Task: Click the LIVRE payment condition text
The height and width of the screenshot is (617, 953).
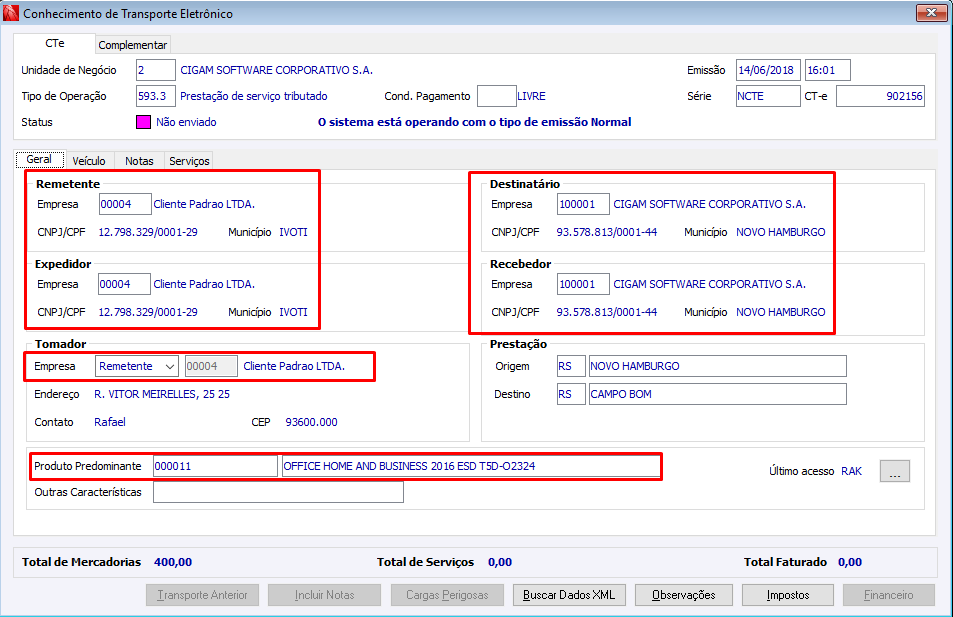Action: [531, 96]
